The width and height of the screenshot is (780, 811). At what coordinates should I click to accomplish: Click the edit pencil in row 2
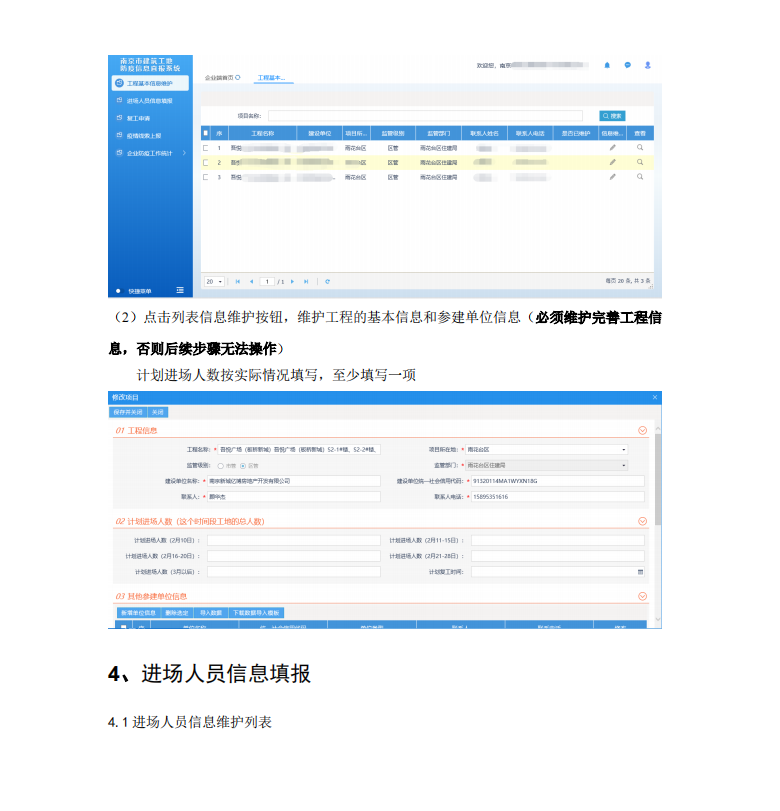[612, 162]
